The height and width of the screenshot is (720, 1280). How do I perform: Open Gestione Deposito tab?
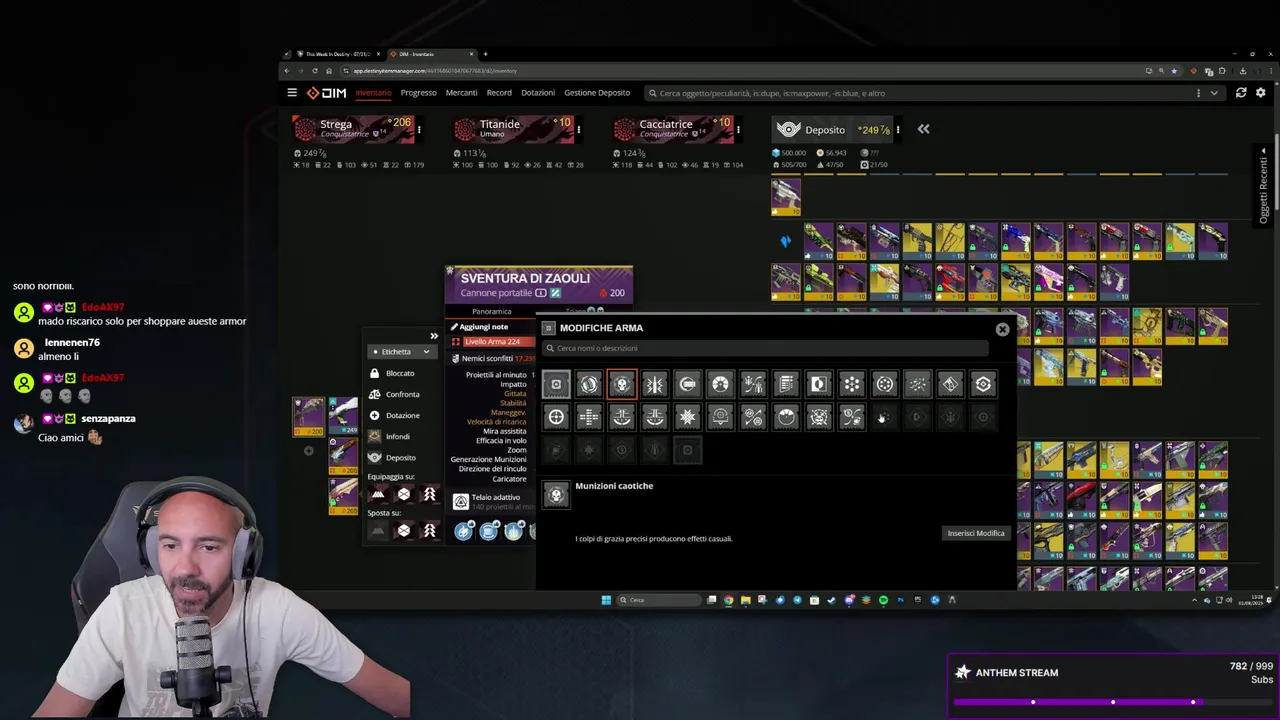[597, 93]
